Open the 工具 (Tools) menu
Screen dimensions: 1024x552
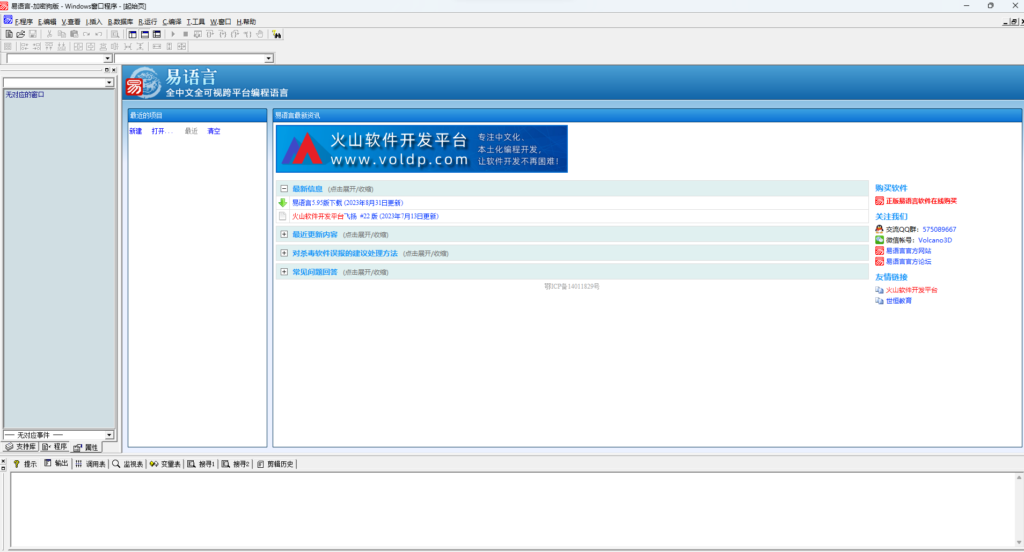pos(195,21)
